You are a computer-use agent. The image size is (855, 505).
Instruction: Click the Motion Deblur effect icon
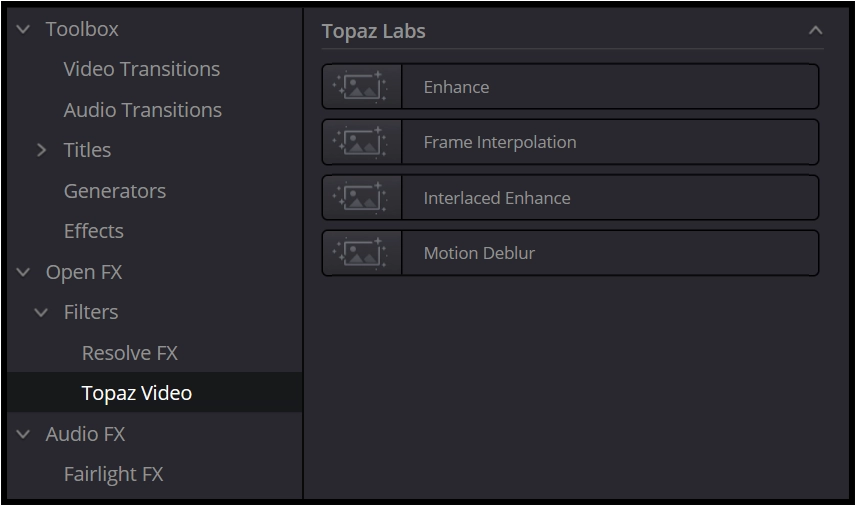tap(362, 253)
